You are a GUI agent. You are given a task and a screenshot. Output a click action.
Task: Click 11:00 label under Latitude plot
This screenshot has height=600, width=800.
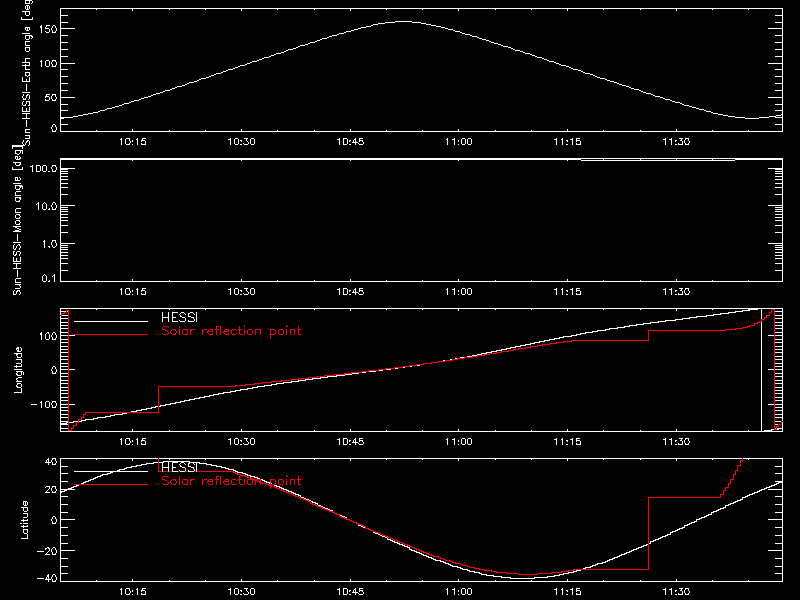tap(459, 592)
